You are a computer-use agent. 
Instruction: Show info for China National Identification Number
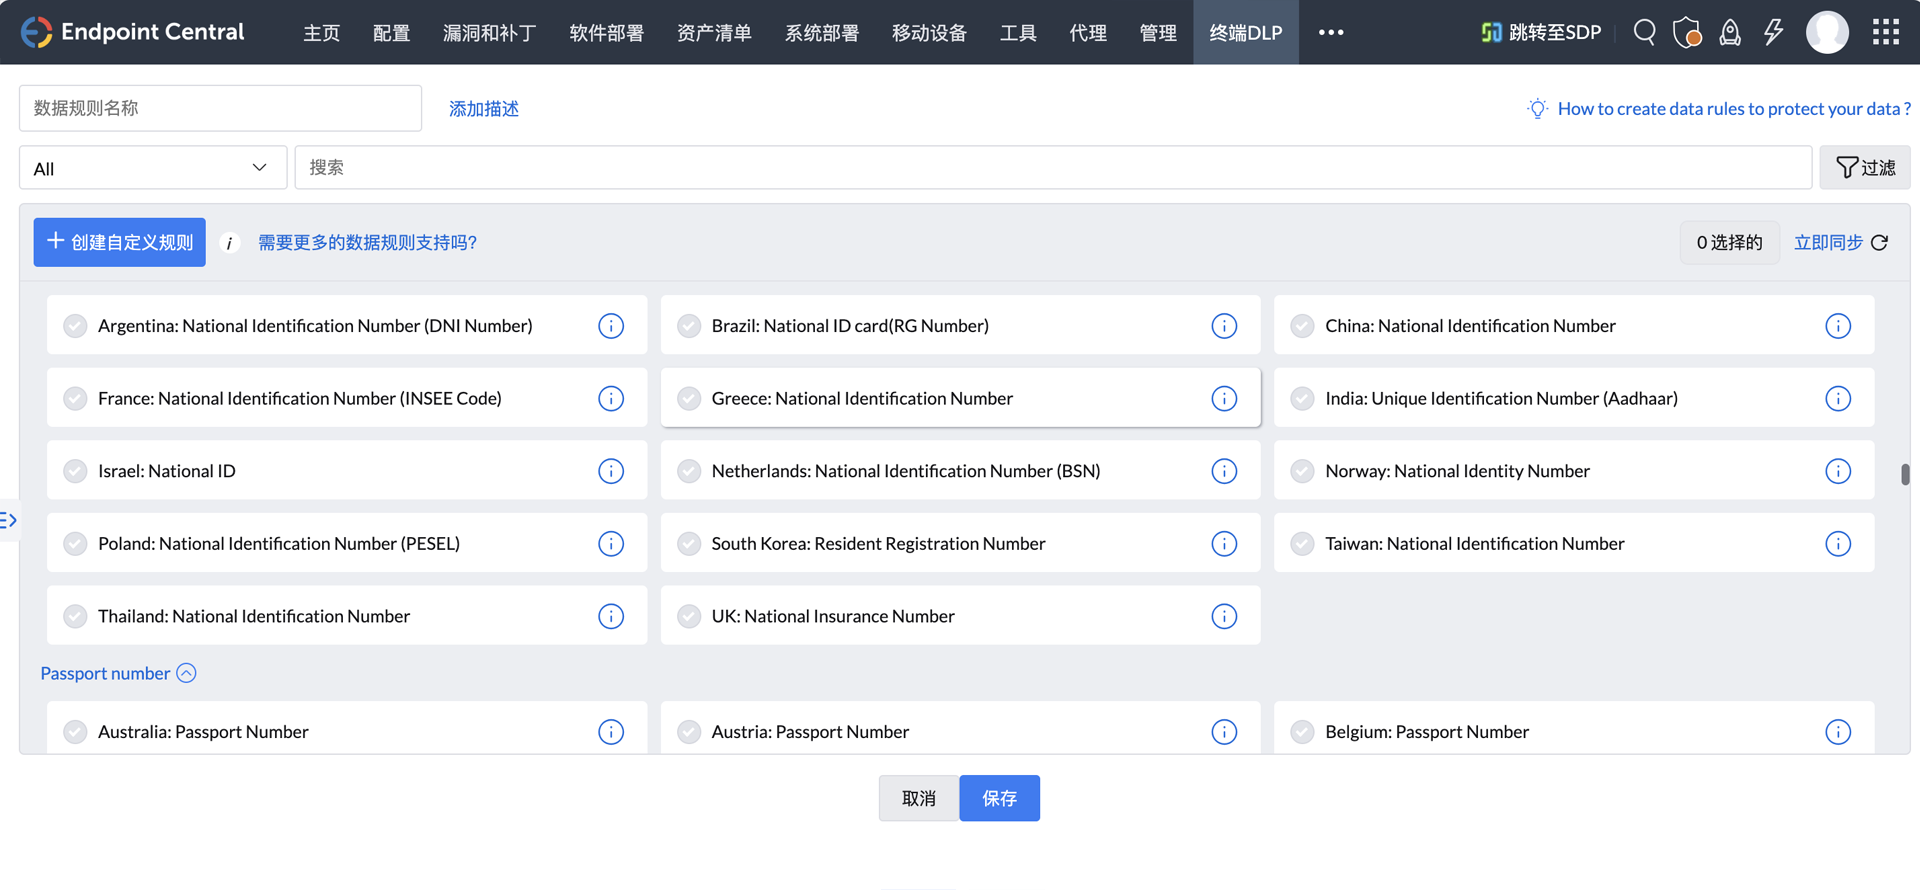[1837, 326]
